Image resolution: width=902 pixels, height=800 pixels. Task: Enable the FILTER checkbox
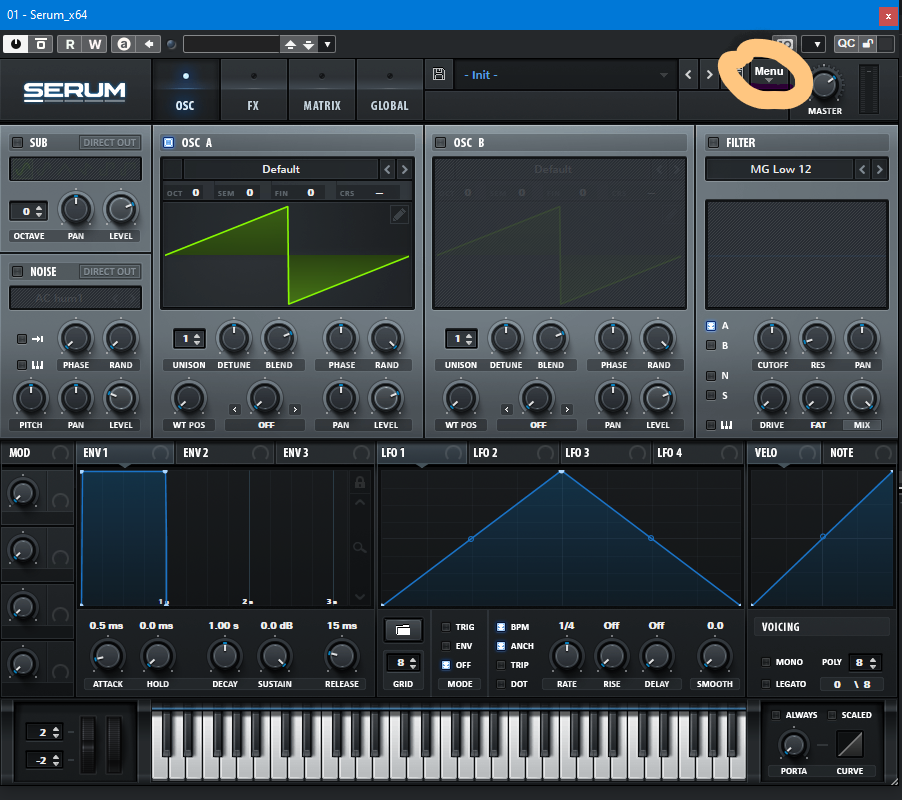tap(713, 142)
